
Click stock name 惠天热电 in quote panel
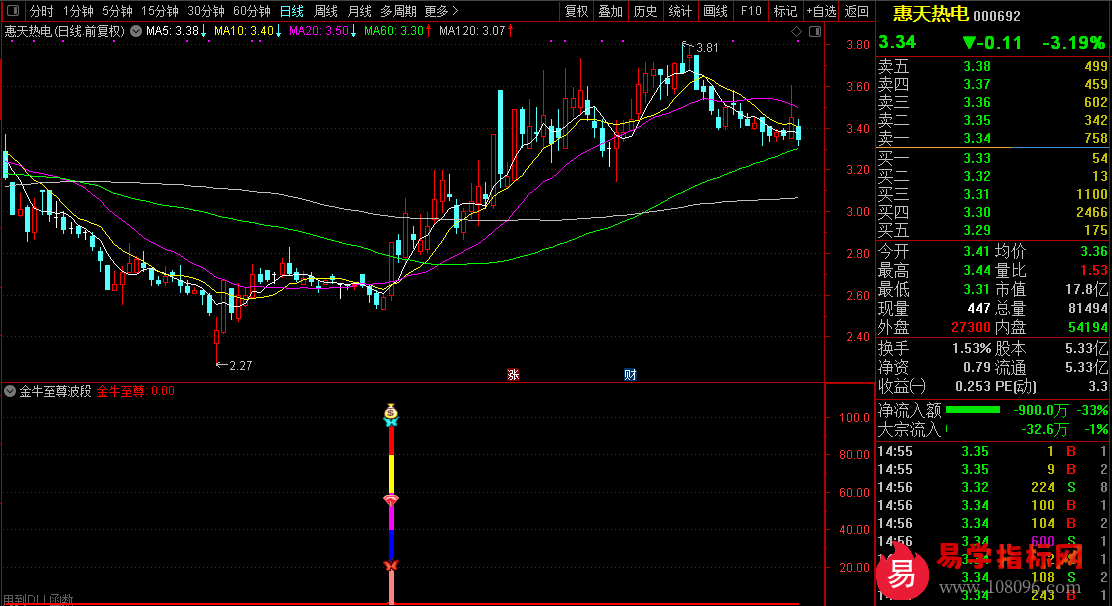(x=930, y=13)
